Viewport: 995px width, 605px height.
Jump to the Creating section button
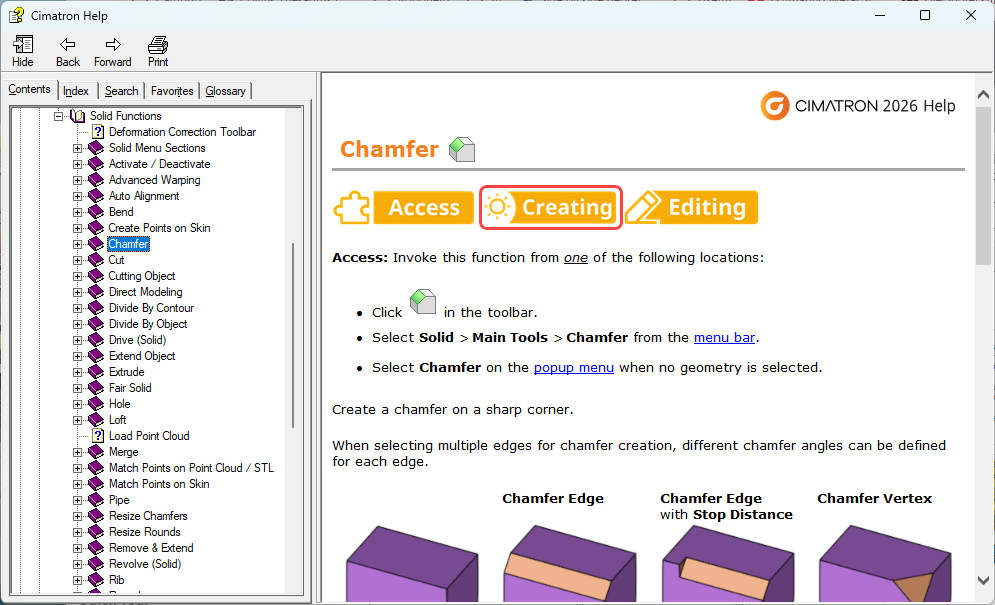pos(551,208)
